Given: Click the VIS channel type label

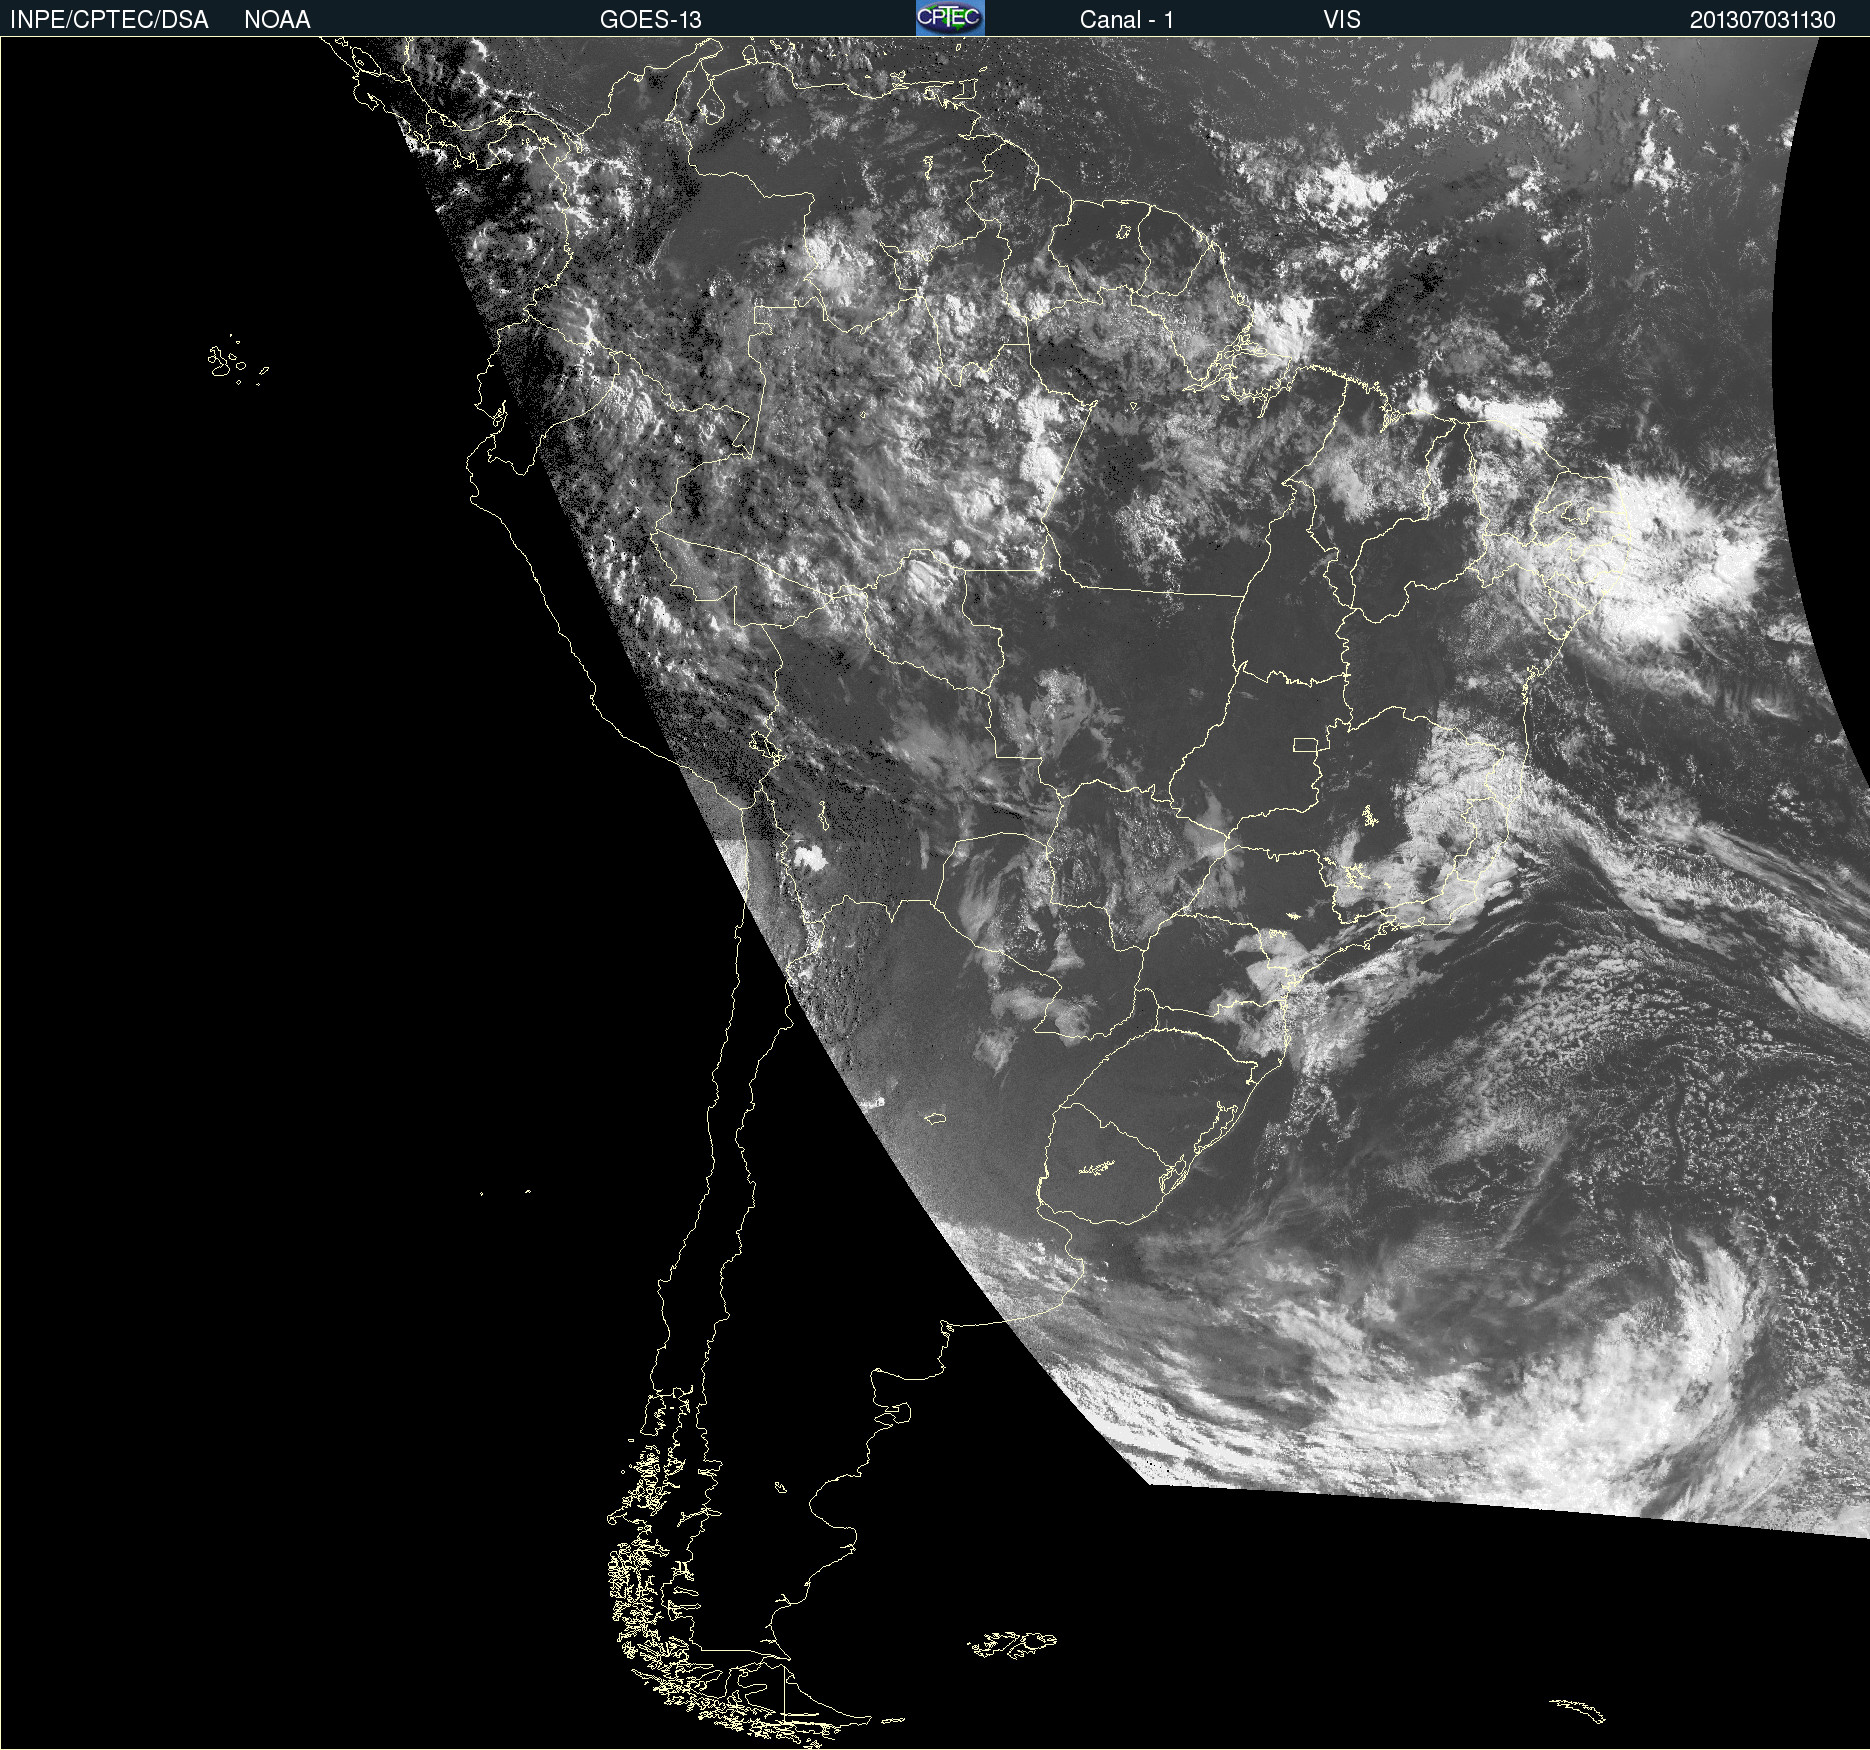Looking at the screenshot, I should [x=1342, y=20].
